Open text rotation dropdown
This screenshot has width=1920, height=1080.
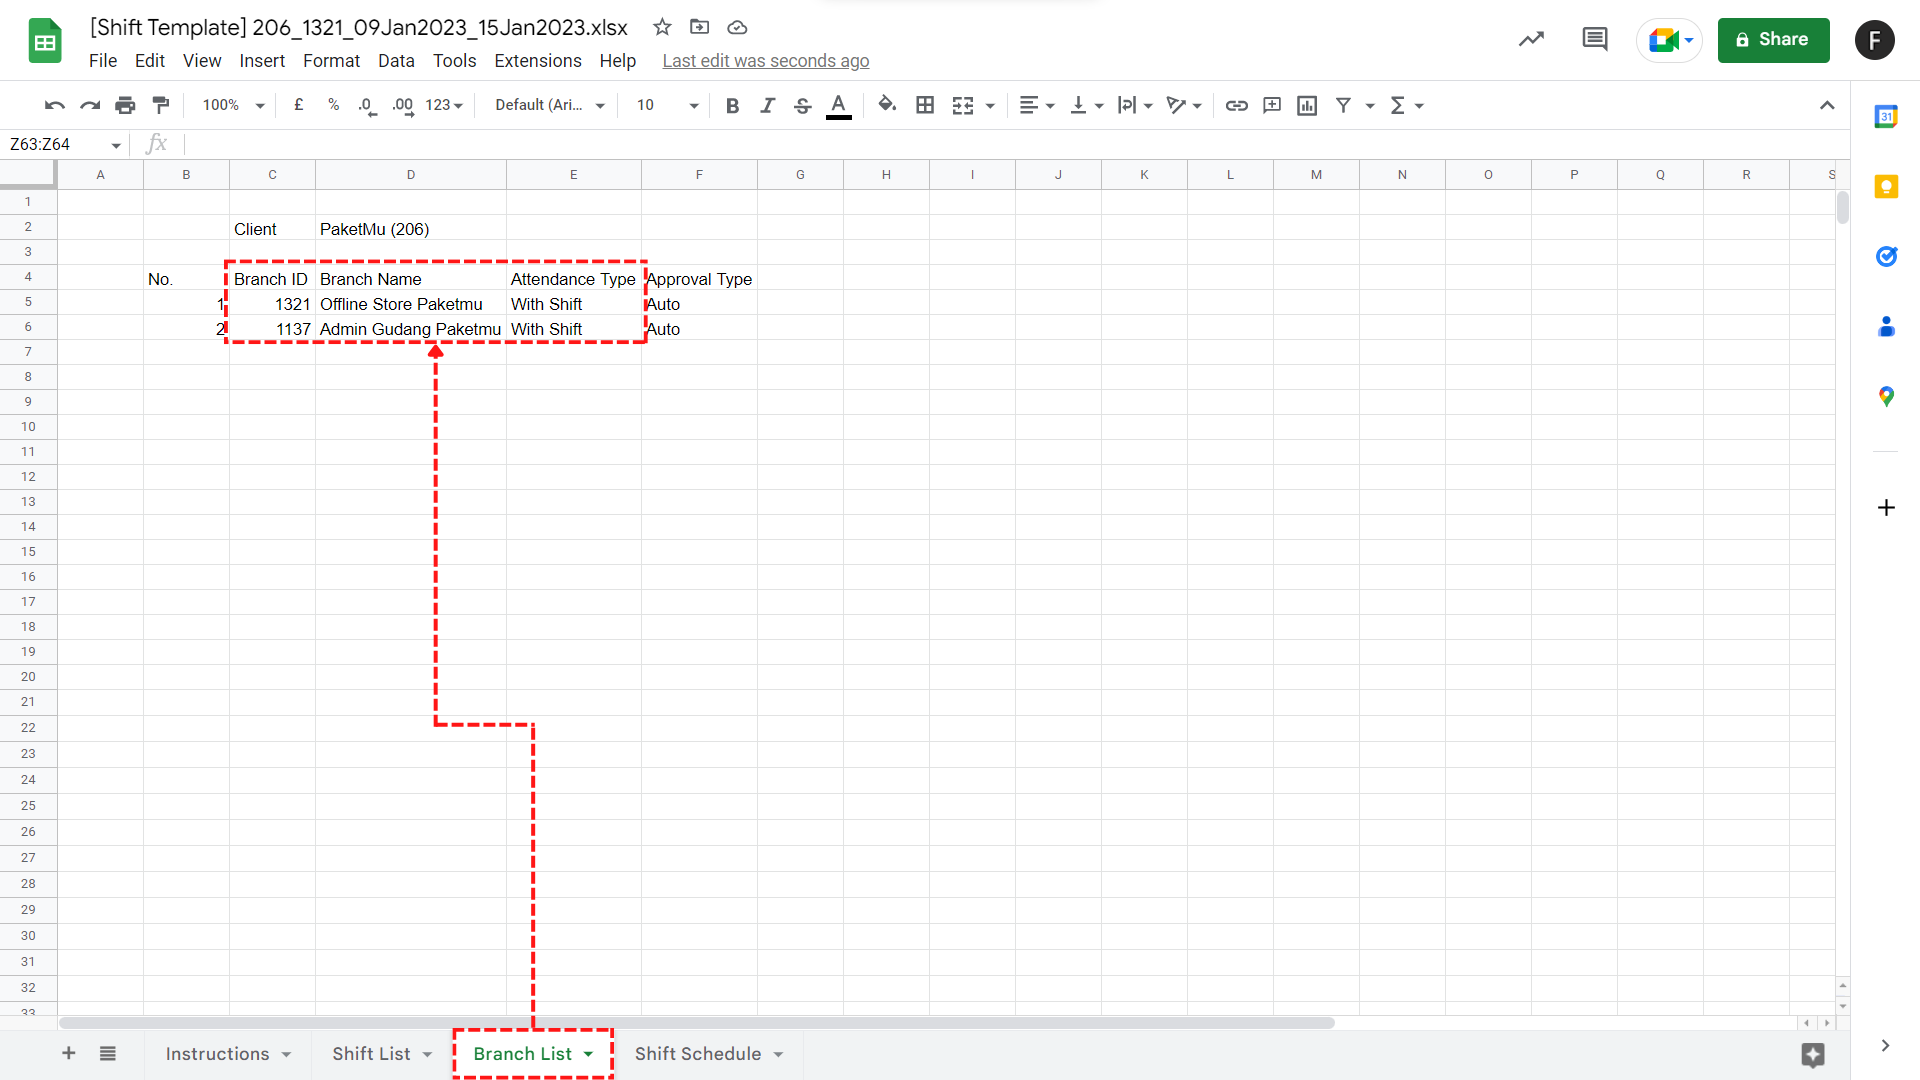pos(1184,105)
